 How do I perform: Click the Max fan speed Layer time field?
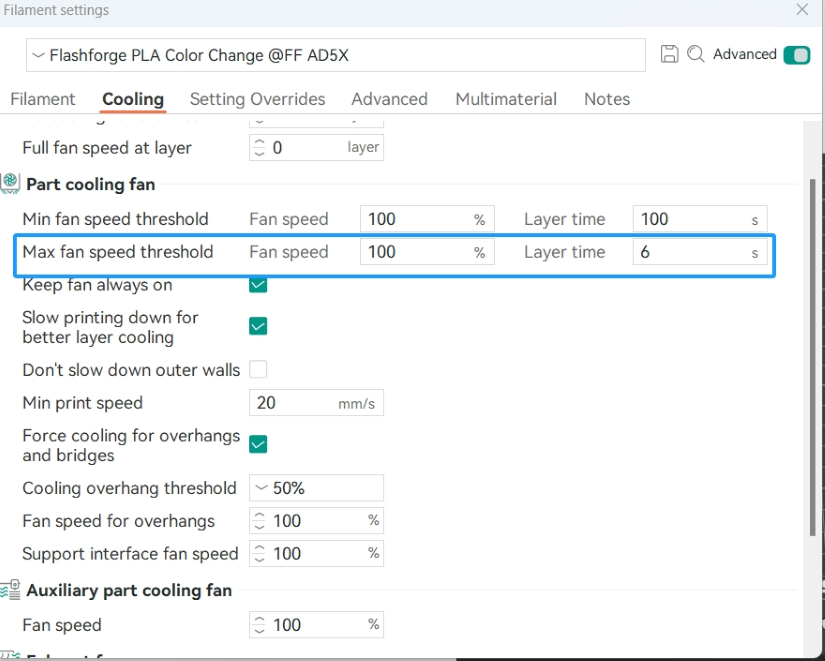click(x=690, y=252)
